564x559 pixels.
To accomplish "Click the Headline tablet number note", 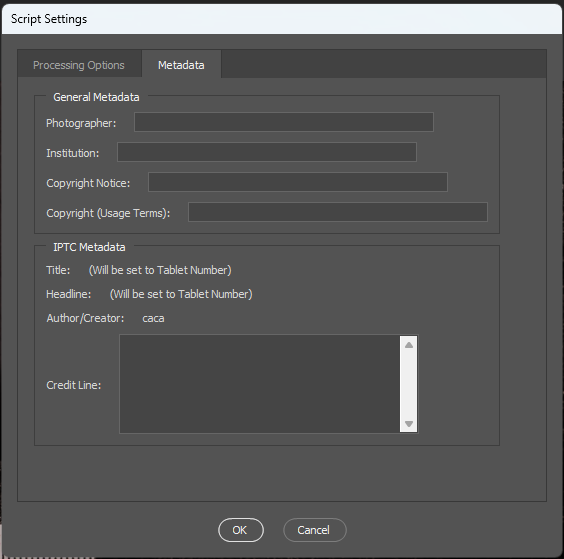I will point(181,294).
